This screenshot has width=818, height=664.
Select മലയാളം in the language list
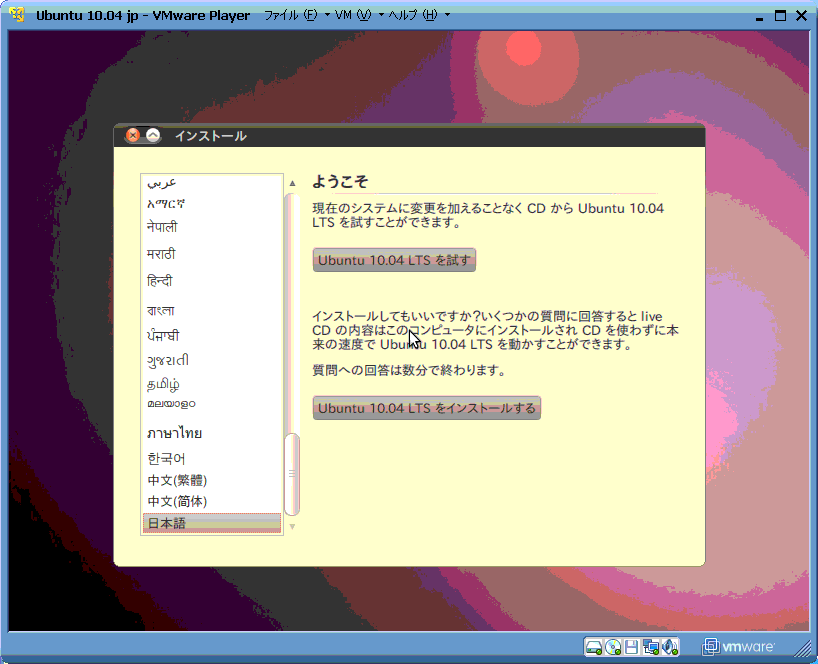[212, 404]
